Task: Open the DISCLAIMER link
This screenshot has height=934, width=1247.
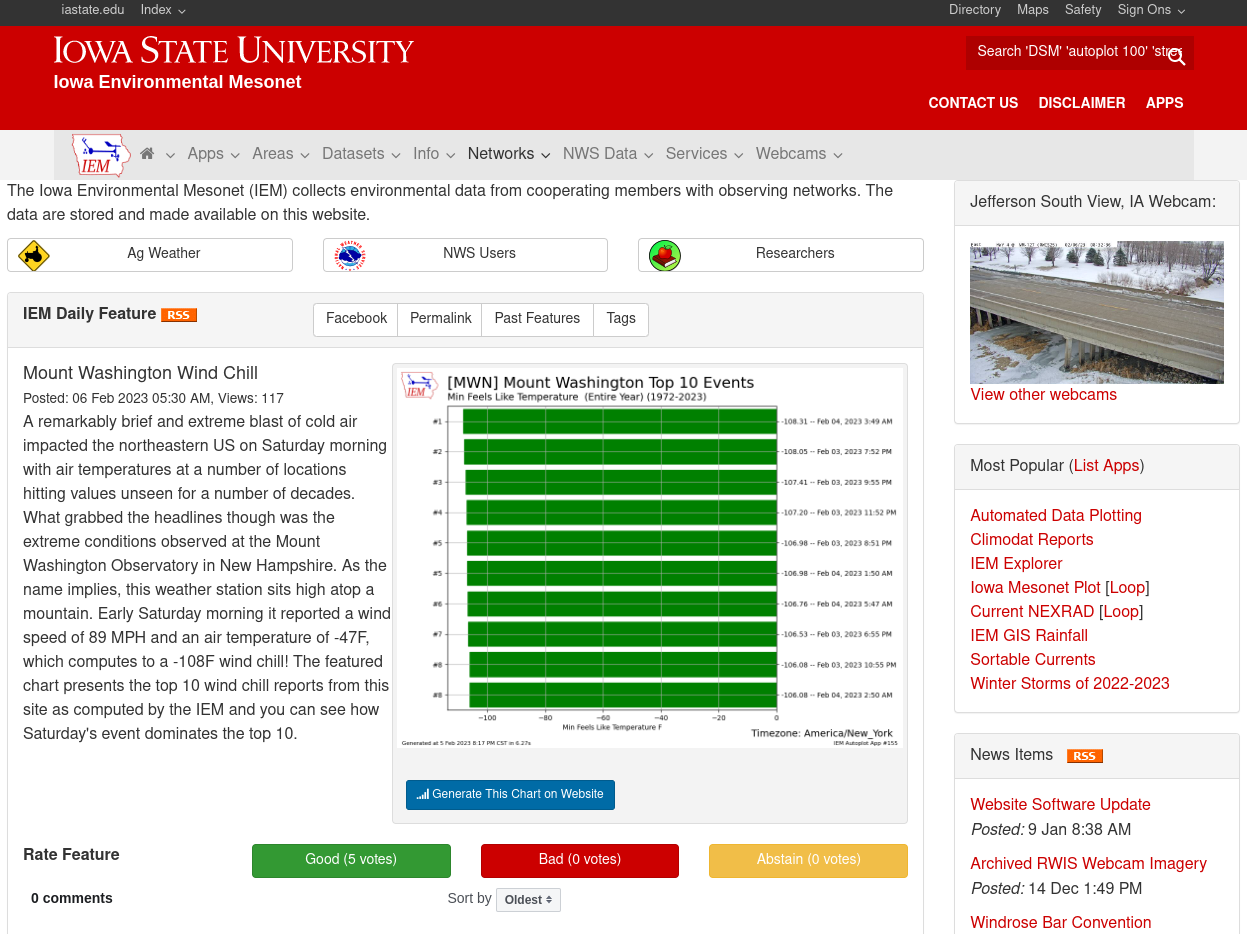Action: 1082,103
